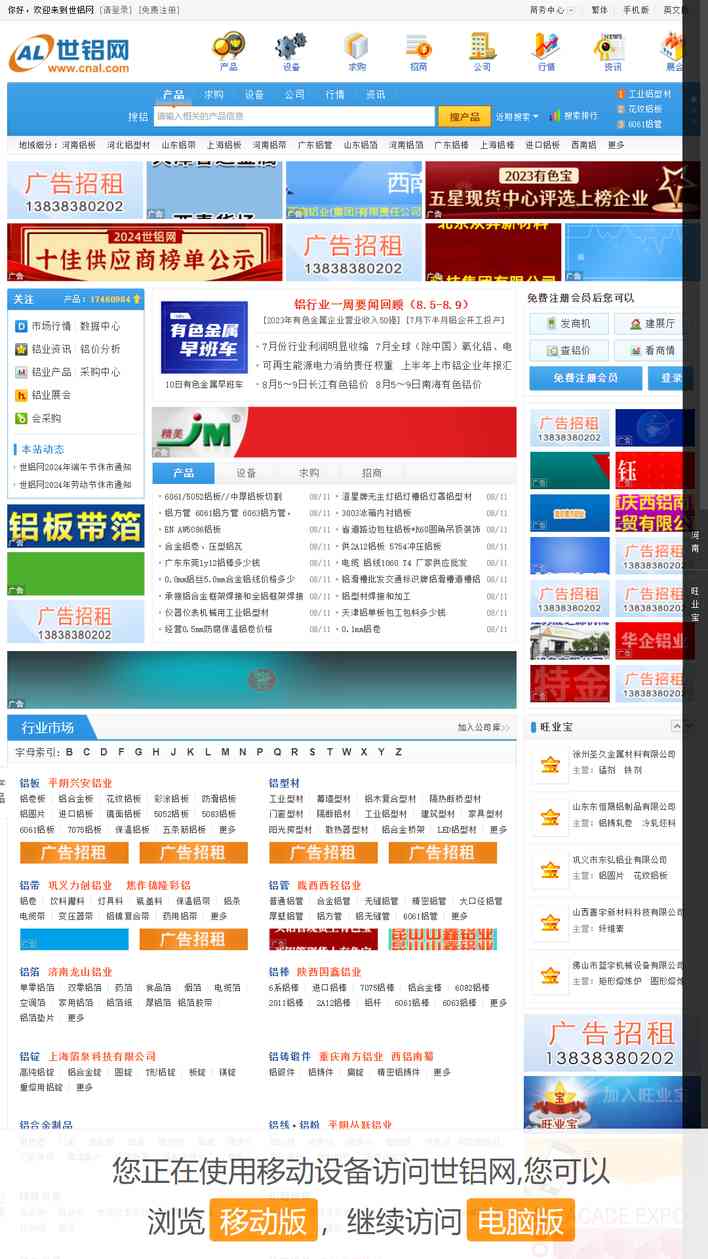
Task: Open 2024世铝网十佳供应商榜单公示 banner
Action: coord(144,252)
